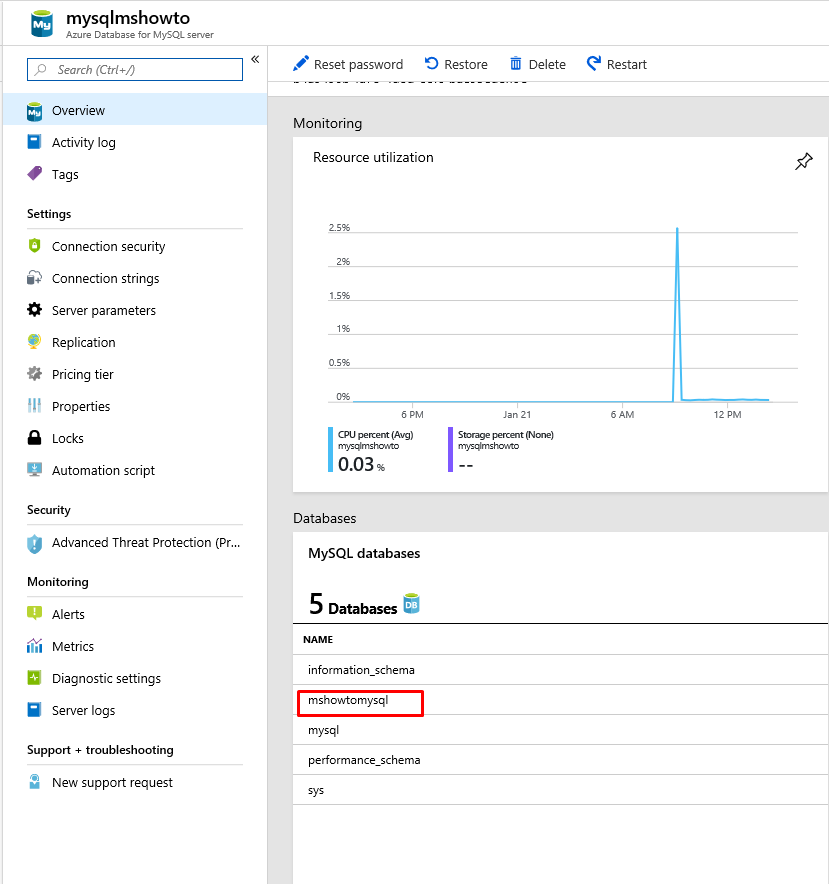Viewport: 829px width, 884px height.
Task: Click the Pricing tier gear icon
Action: (x=34, y=373)
